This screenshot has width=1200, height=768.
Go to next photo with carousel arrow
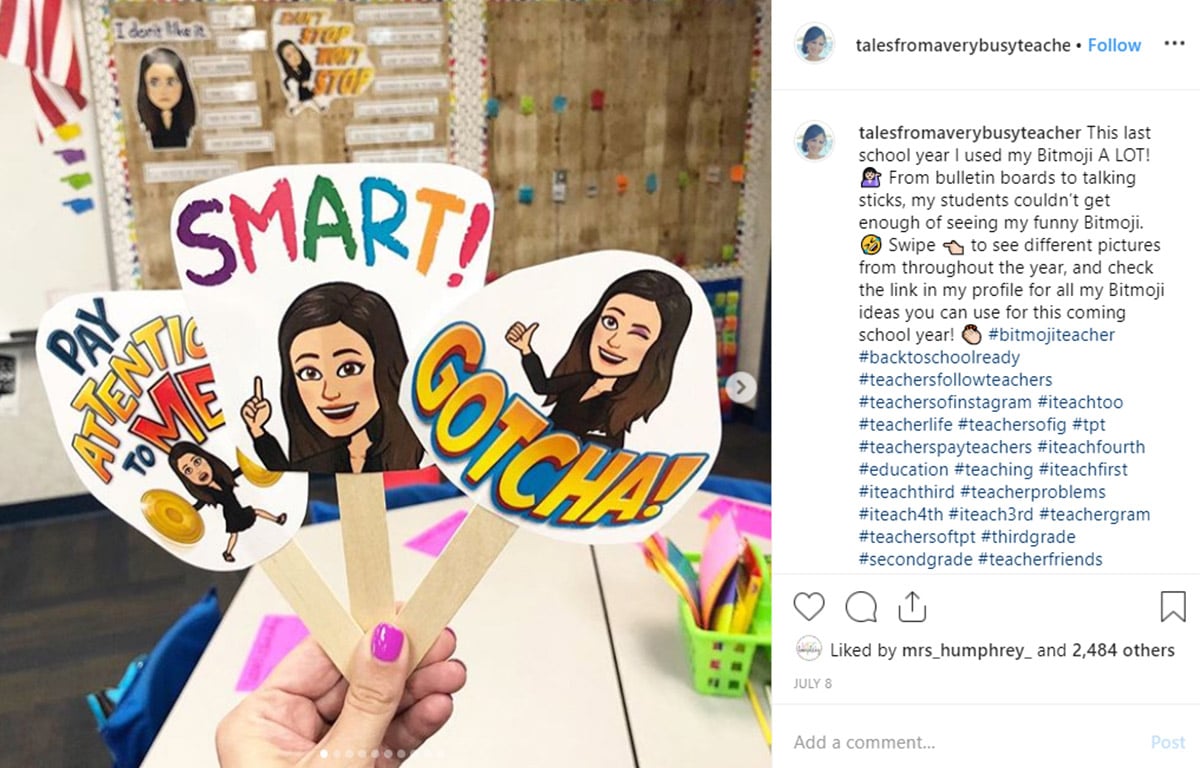pos(740,388)
